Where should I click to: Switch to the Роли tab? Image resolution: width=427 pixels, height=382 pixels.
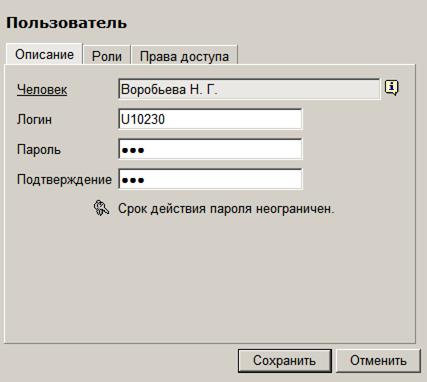tap(107, 56)
